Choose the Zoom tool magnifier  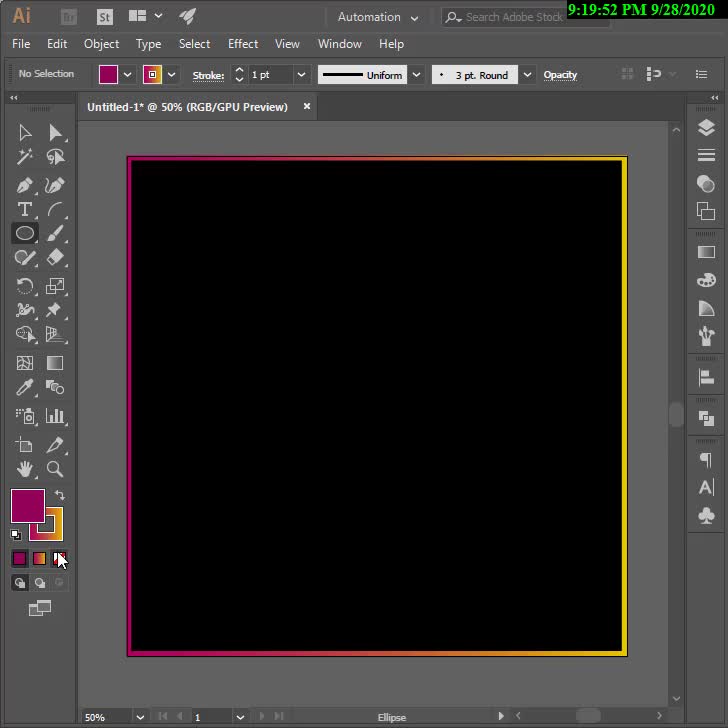55,469
